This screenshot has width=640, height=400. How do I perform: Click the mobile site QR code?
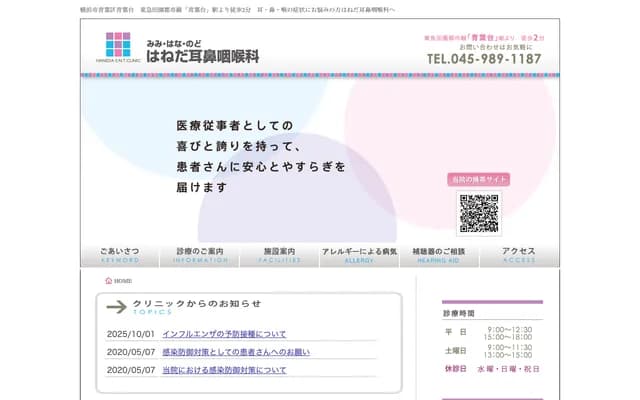tap(479, 213)
